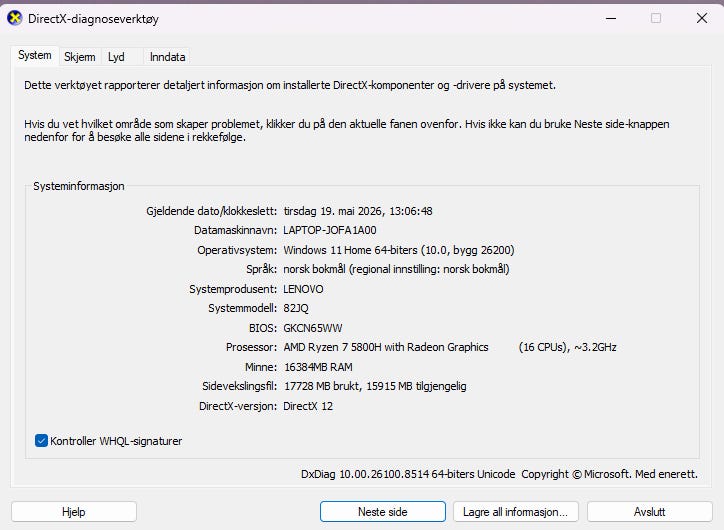Click AMD Ryzen 7 5800H processor text

pos(386,347)
